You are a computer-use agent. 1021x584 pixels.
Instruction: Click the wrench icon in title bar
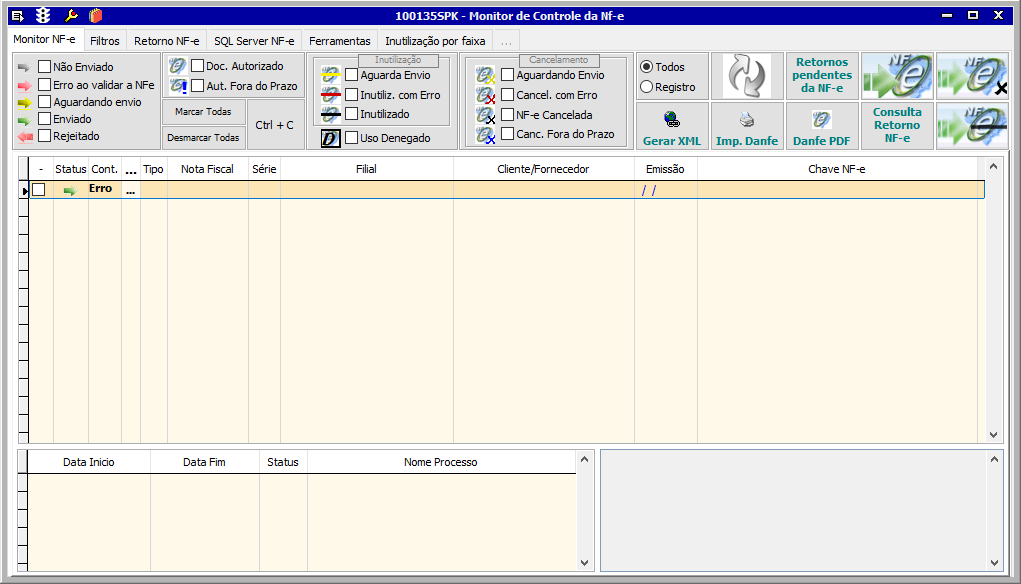[70, 15]
